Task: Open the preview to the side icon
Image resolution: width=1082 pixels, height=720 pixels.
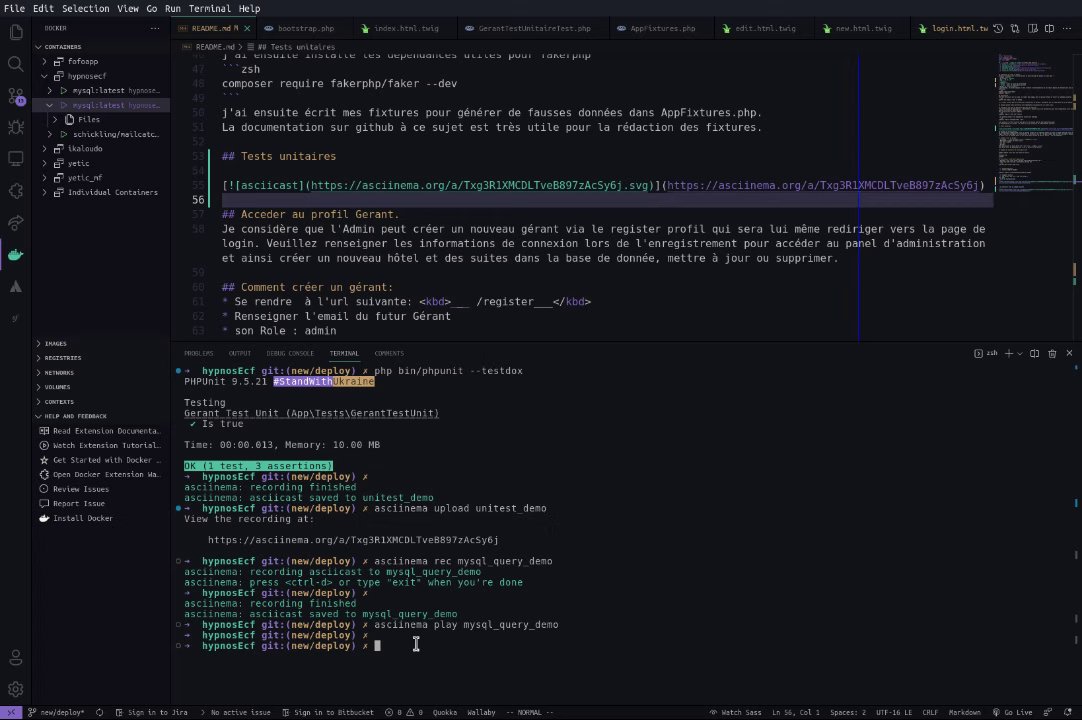Action: click(1032, 28)
